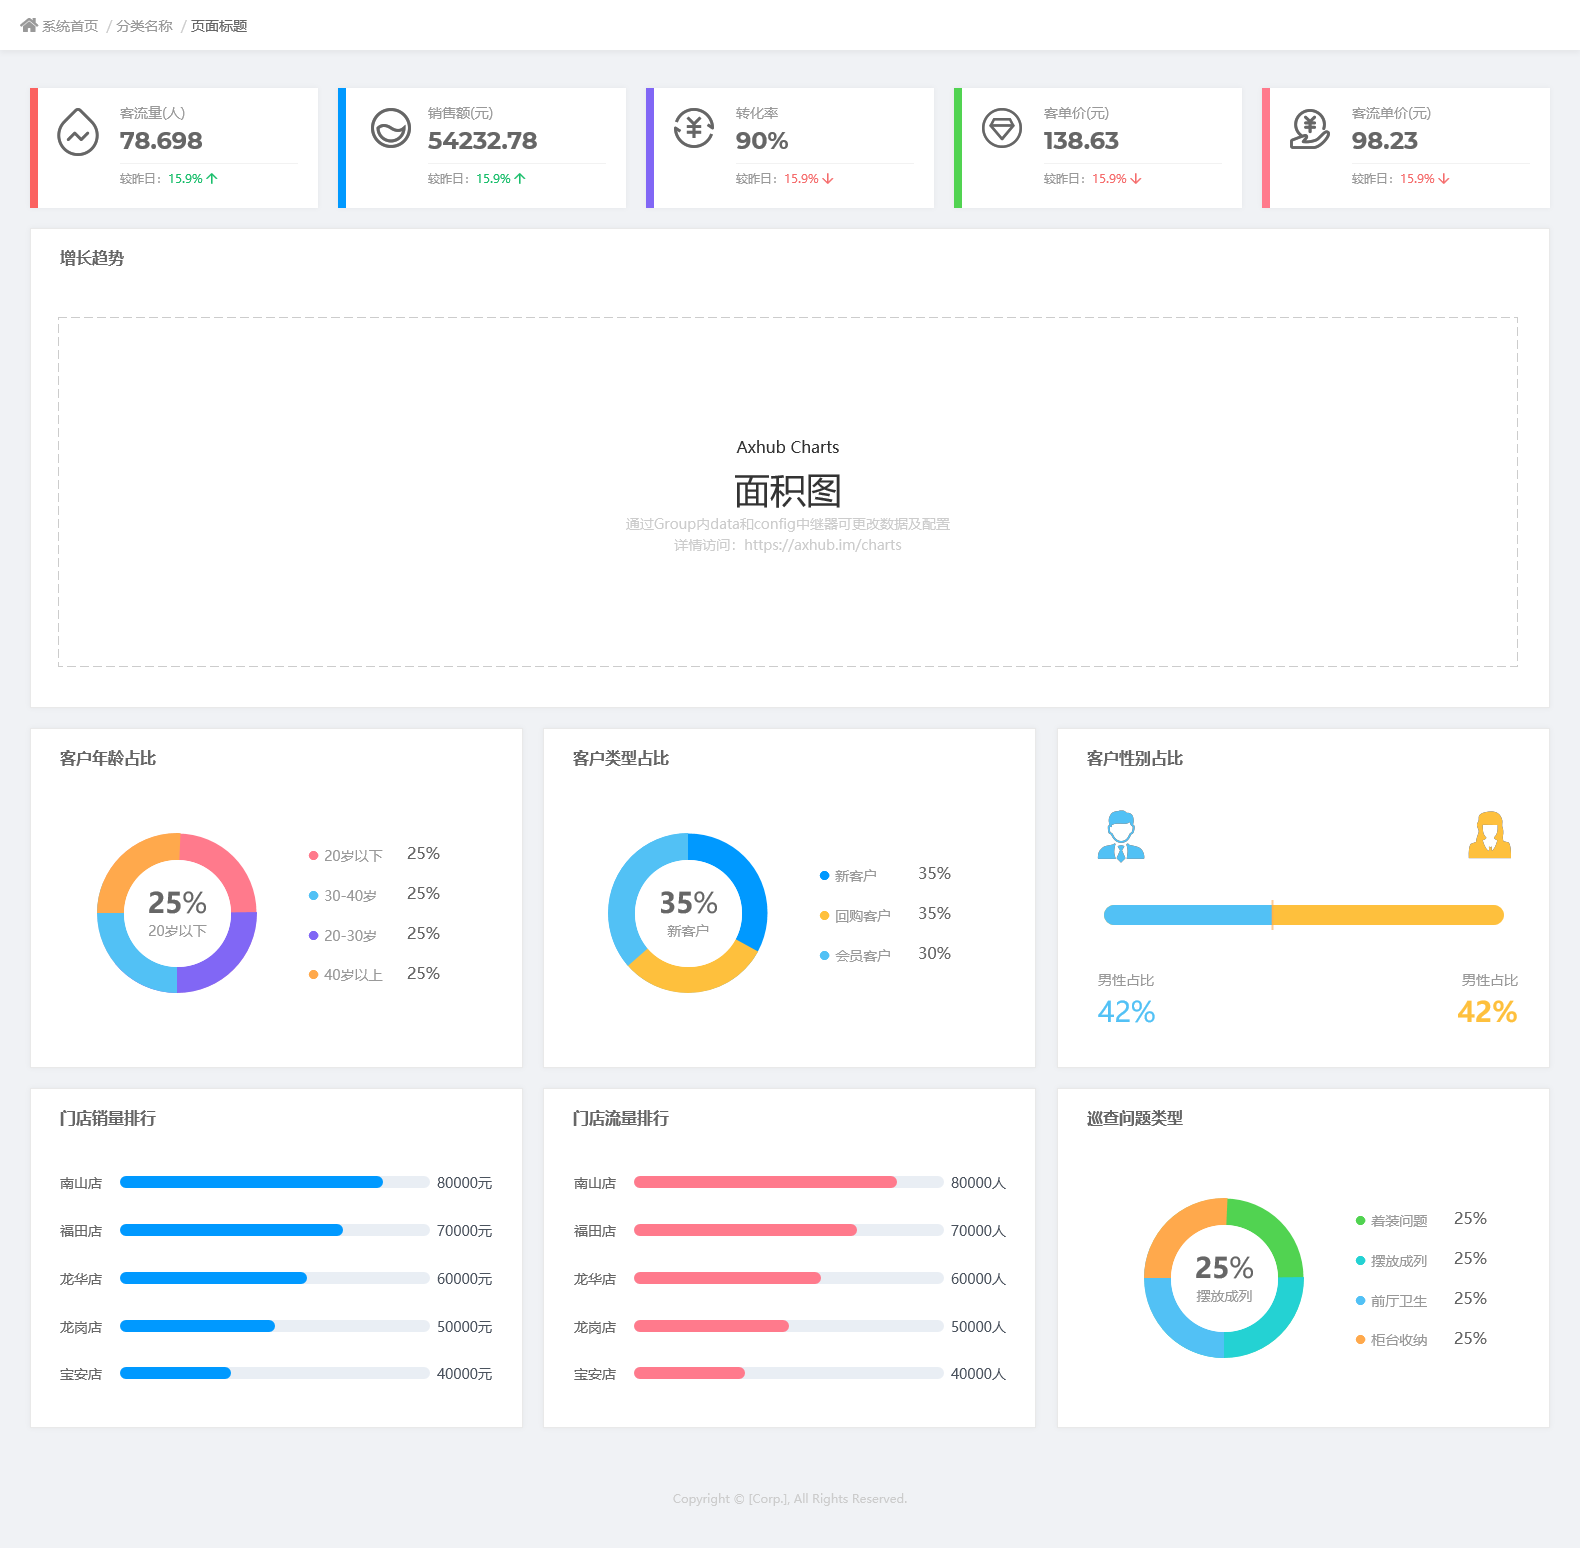
Task: Select 着装问题 legend item
Action: click(x=1391, y=1221)
